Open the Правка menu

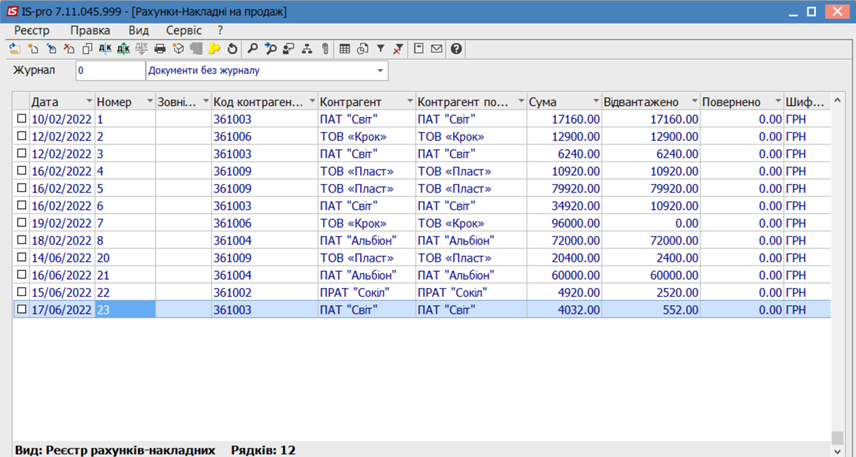(90, 31)
